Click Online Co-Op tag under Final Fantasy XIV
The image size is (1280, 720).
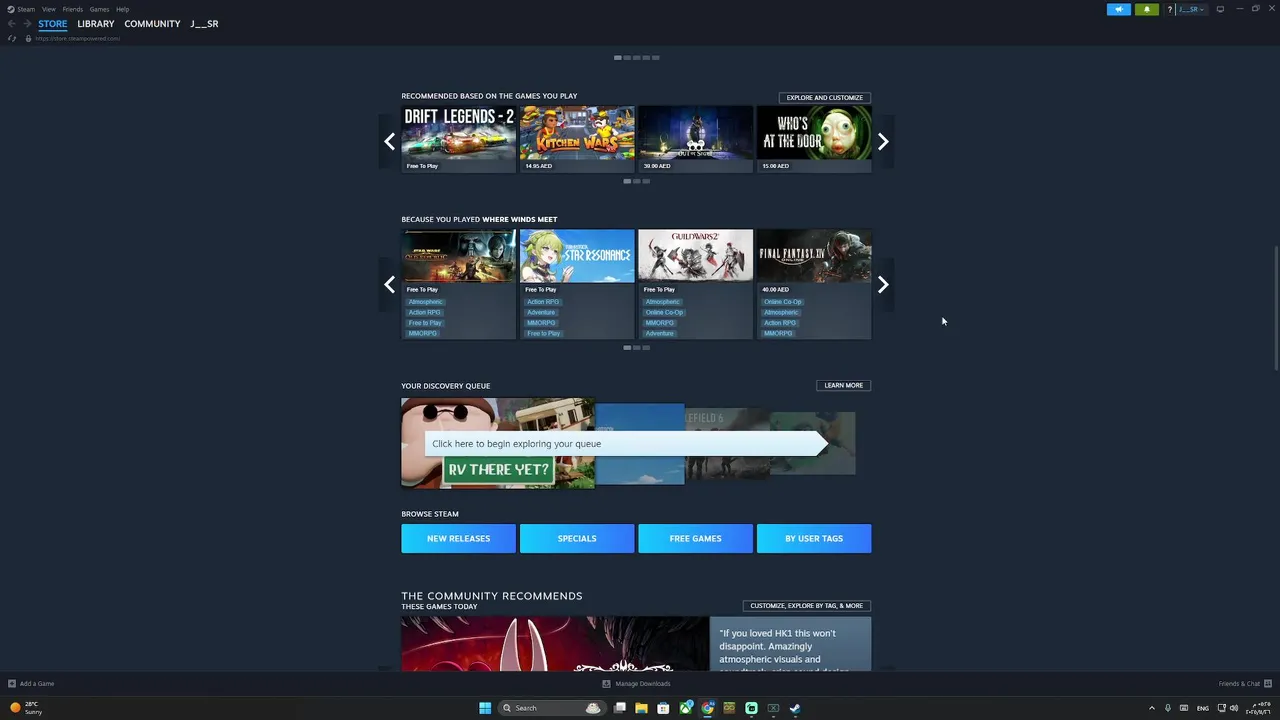point(782,302)
